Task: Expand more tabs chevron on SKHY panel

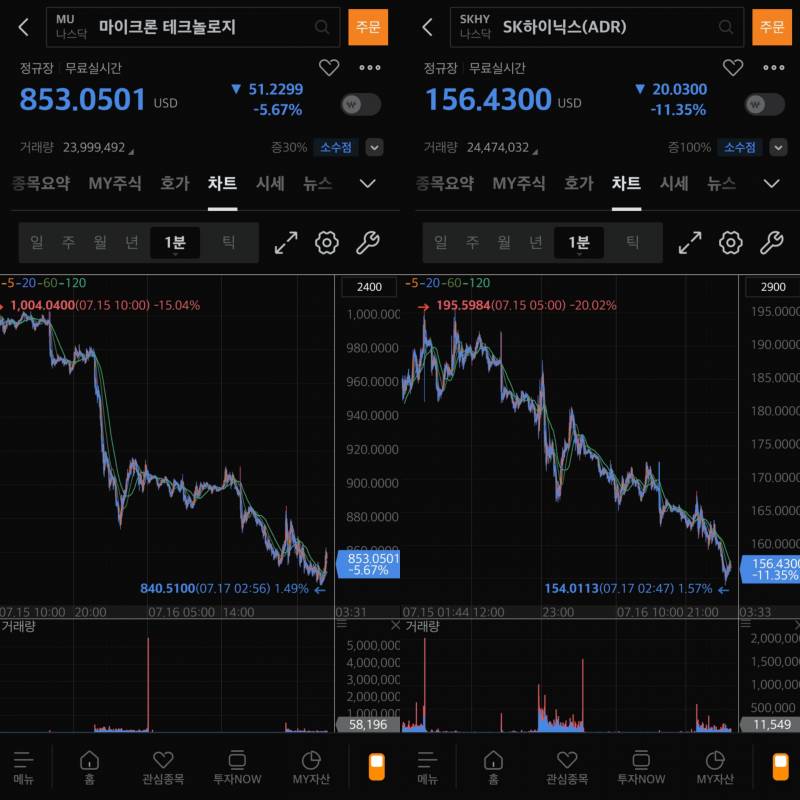Action: click(772, 183)
